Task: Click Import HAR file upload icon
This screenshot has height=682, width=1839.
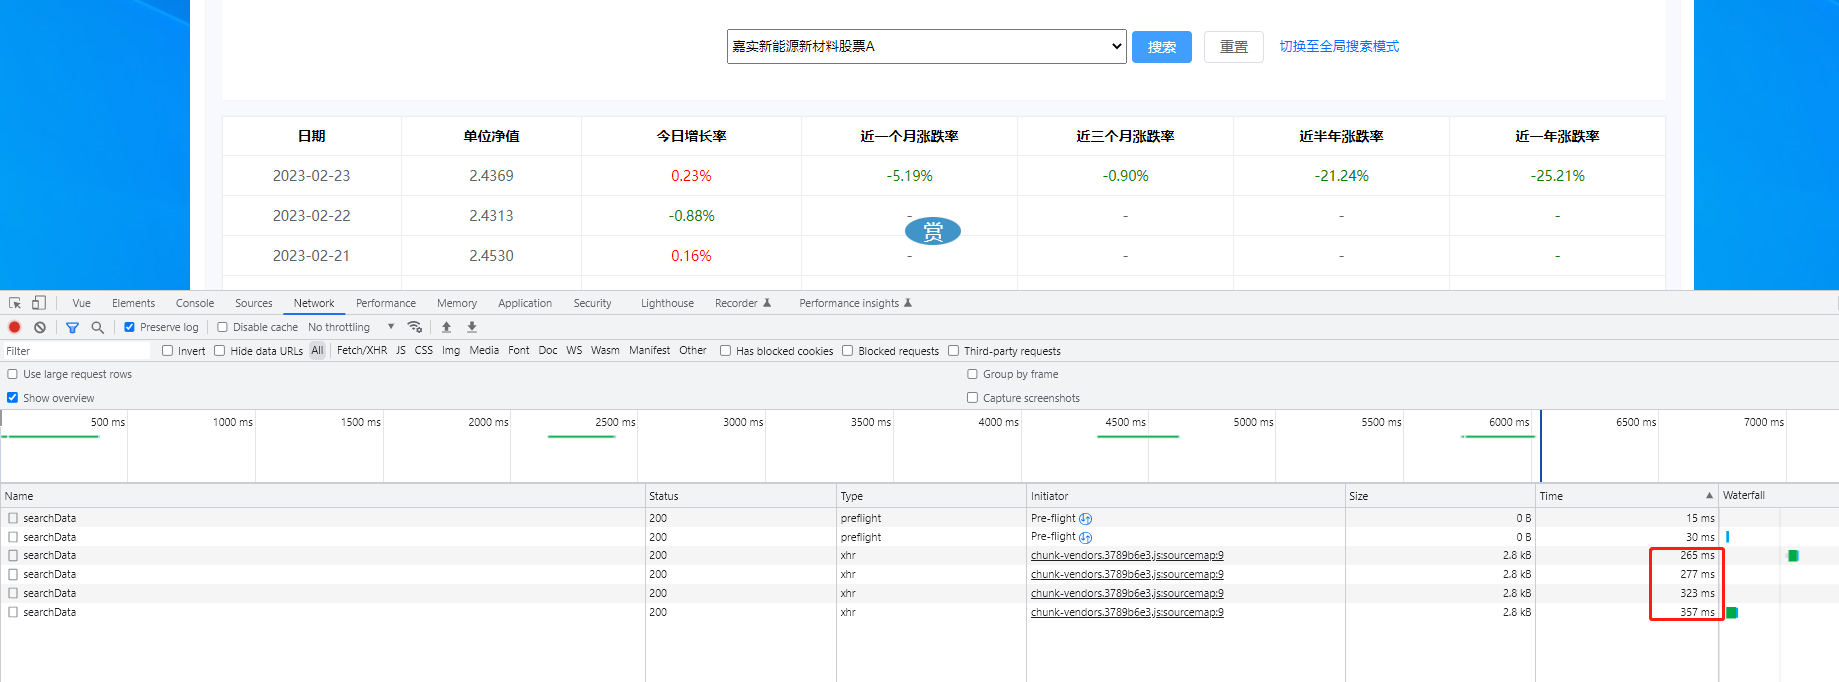Action: click(446, 327)
